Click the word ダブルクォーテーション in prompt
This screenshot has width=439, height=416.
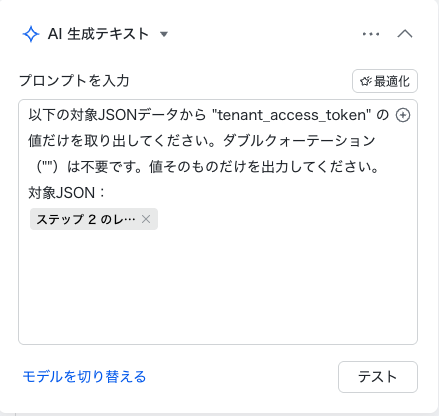299,141
